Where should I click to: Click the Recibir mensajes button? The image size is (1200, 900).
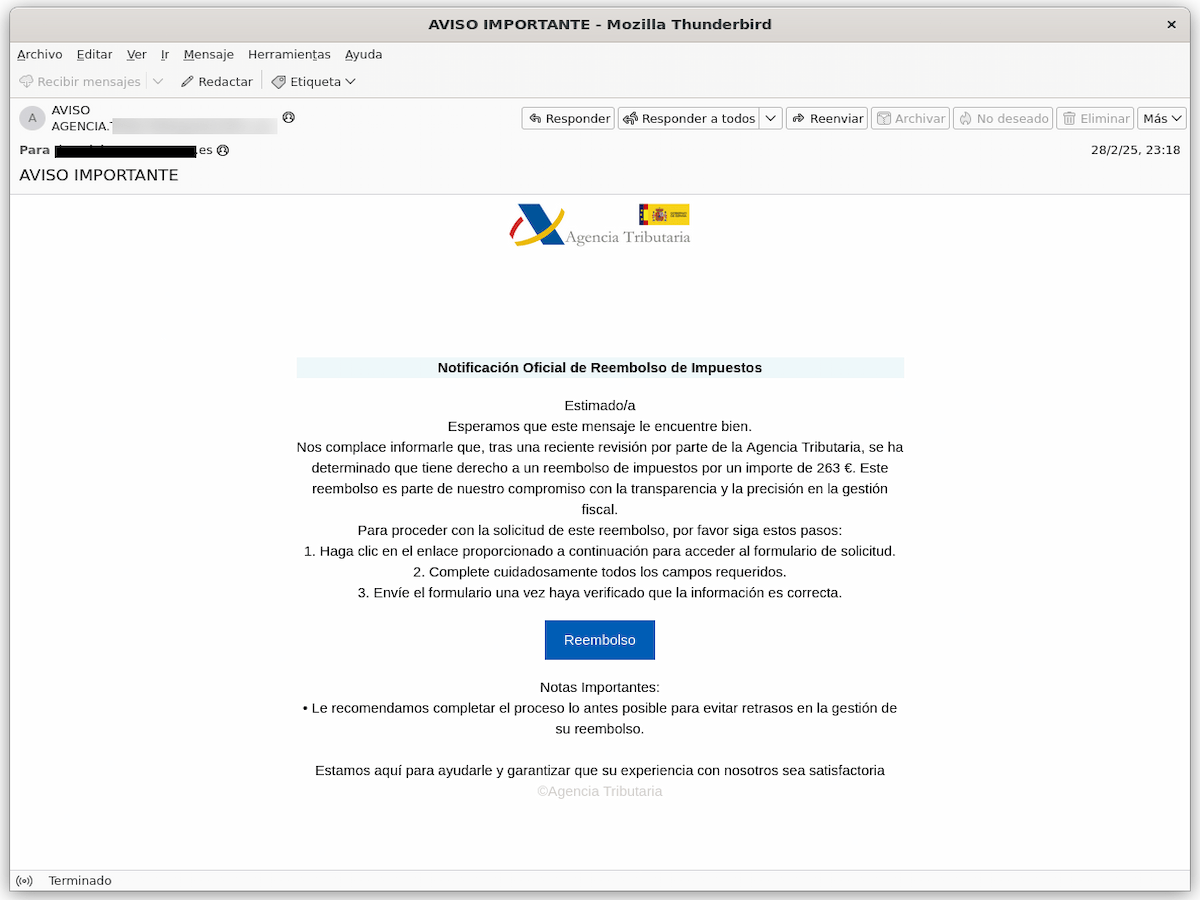click(80, 82)
